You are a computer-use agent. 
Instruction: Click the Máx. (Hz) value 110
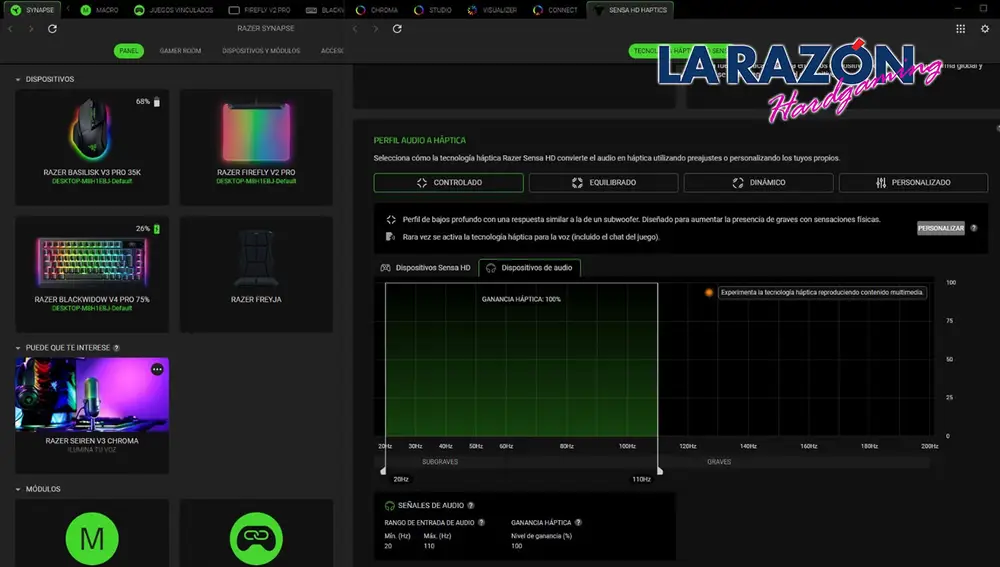(429, 547)
